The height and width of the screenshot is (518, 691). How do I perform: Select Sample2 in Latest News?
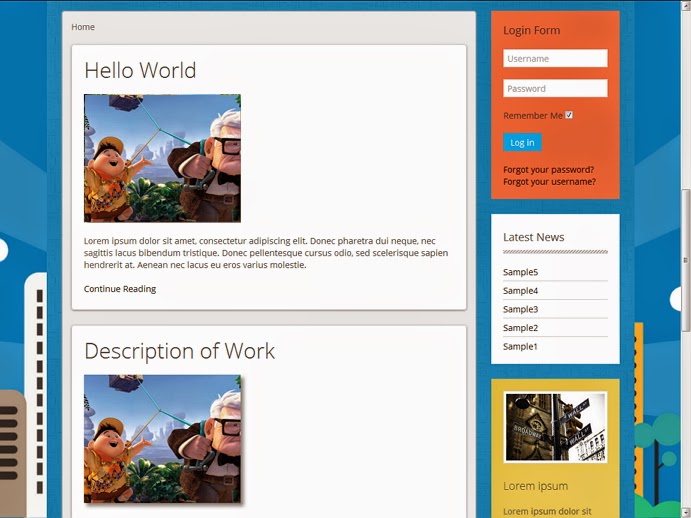pos(520,328)
